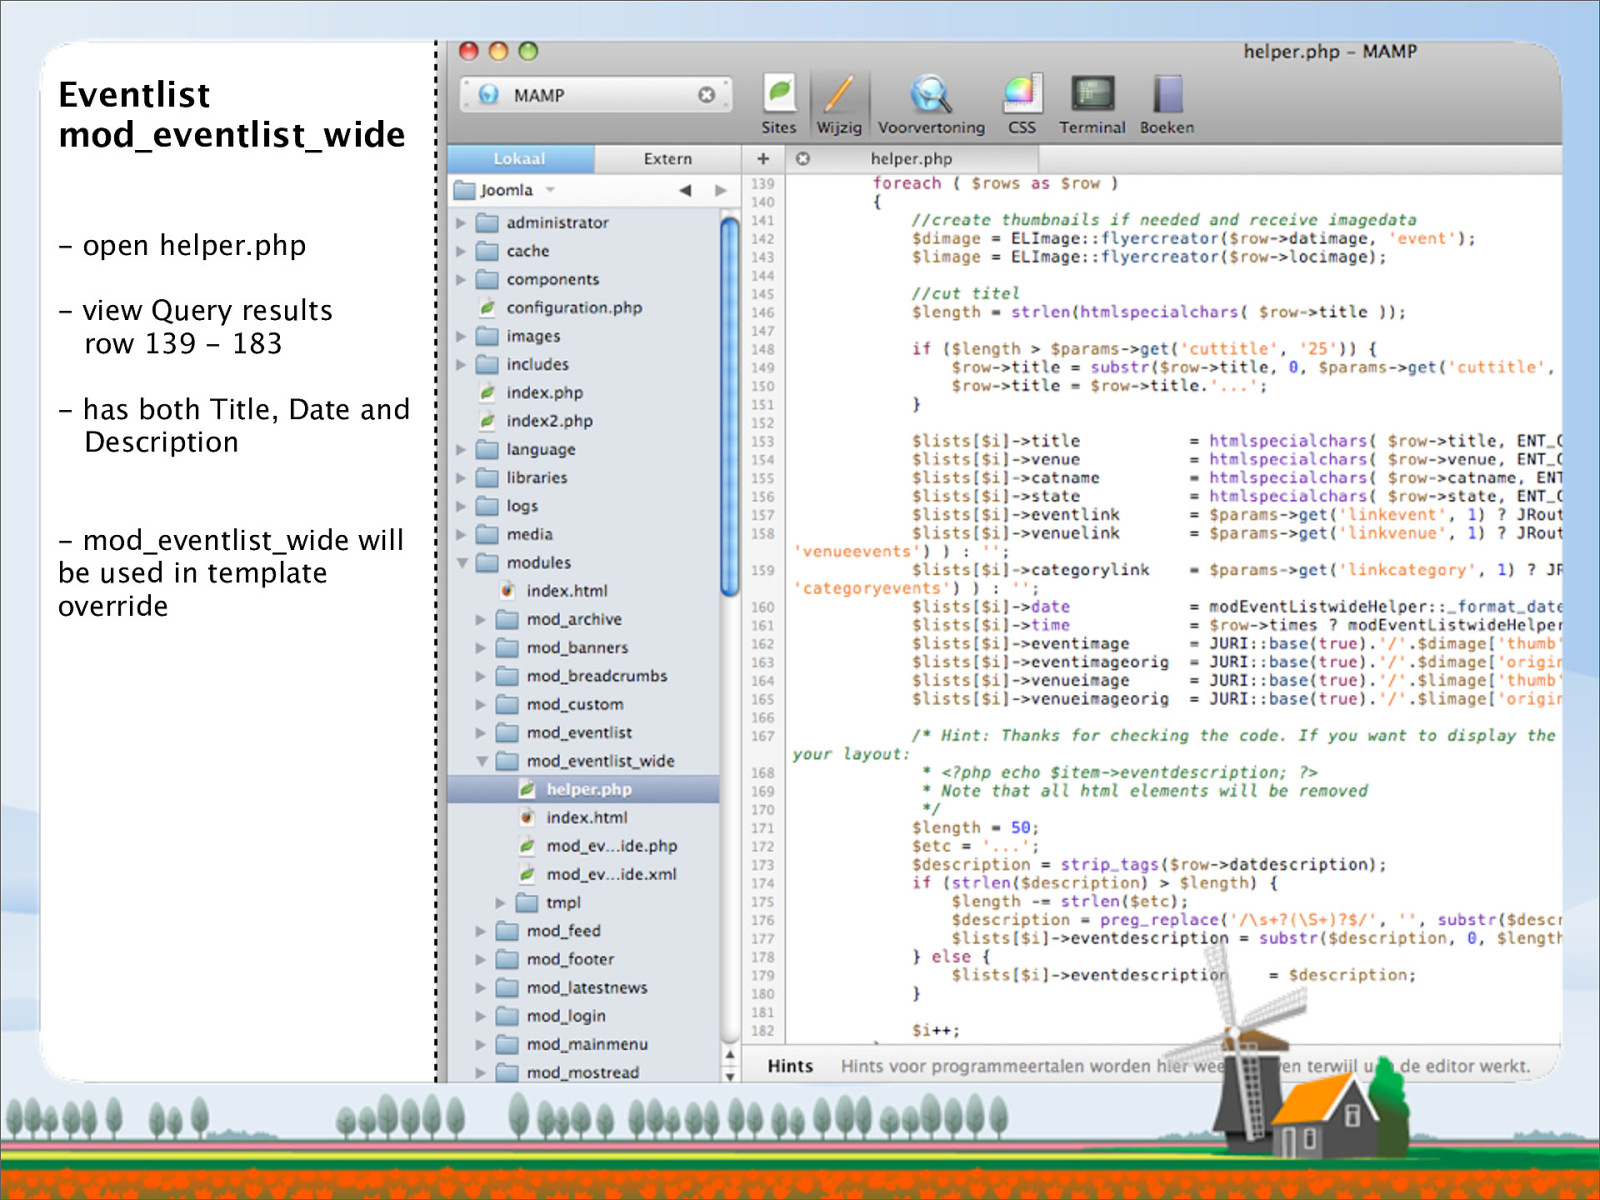Click the '$i++;' code line
The image size is (1600, 1200).
pos(935,1030)
